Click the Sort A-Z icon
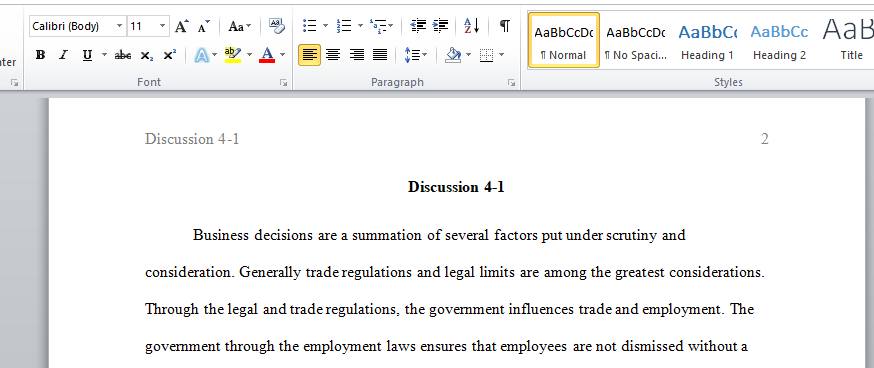Viewport: 874px width, 368px height. pyautogui.click(x=472, y=26)
